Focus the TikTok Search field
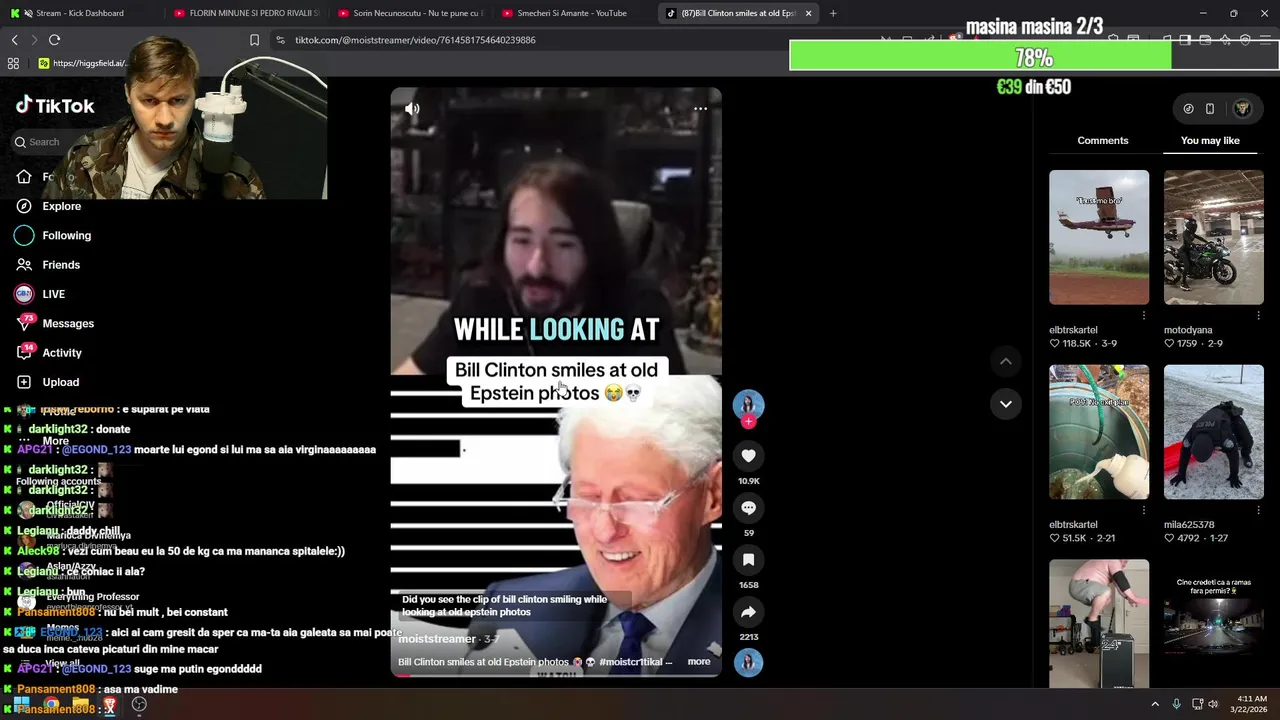 [x=44, y=142]
